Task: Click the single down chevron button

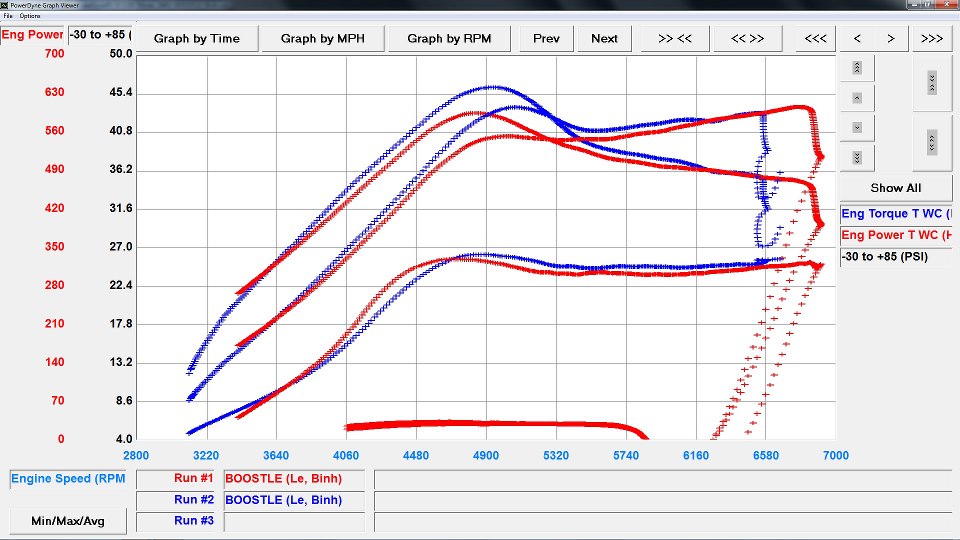Action: (857, 128)
